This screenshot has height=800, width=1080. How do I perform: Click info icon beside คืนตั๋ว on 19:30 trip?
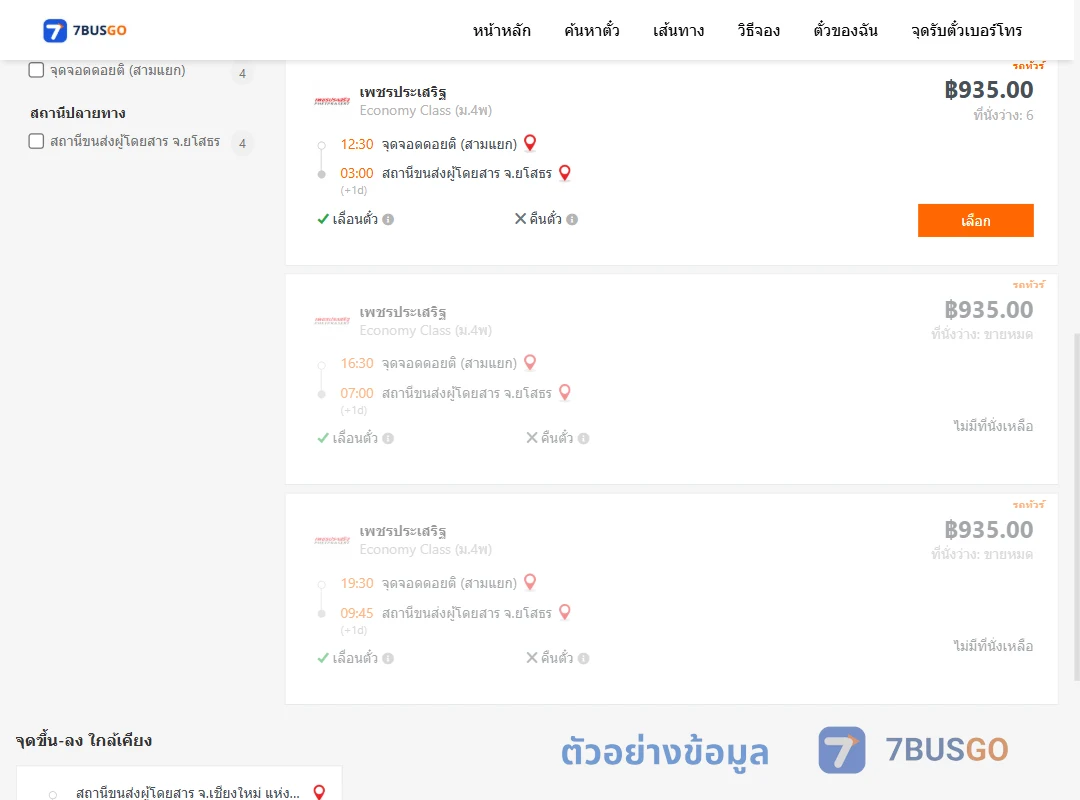point(583,658)
